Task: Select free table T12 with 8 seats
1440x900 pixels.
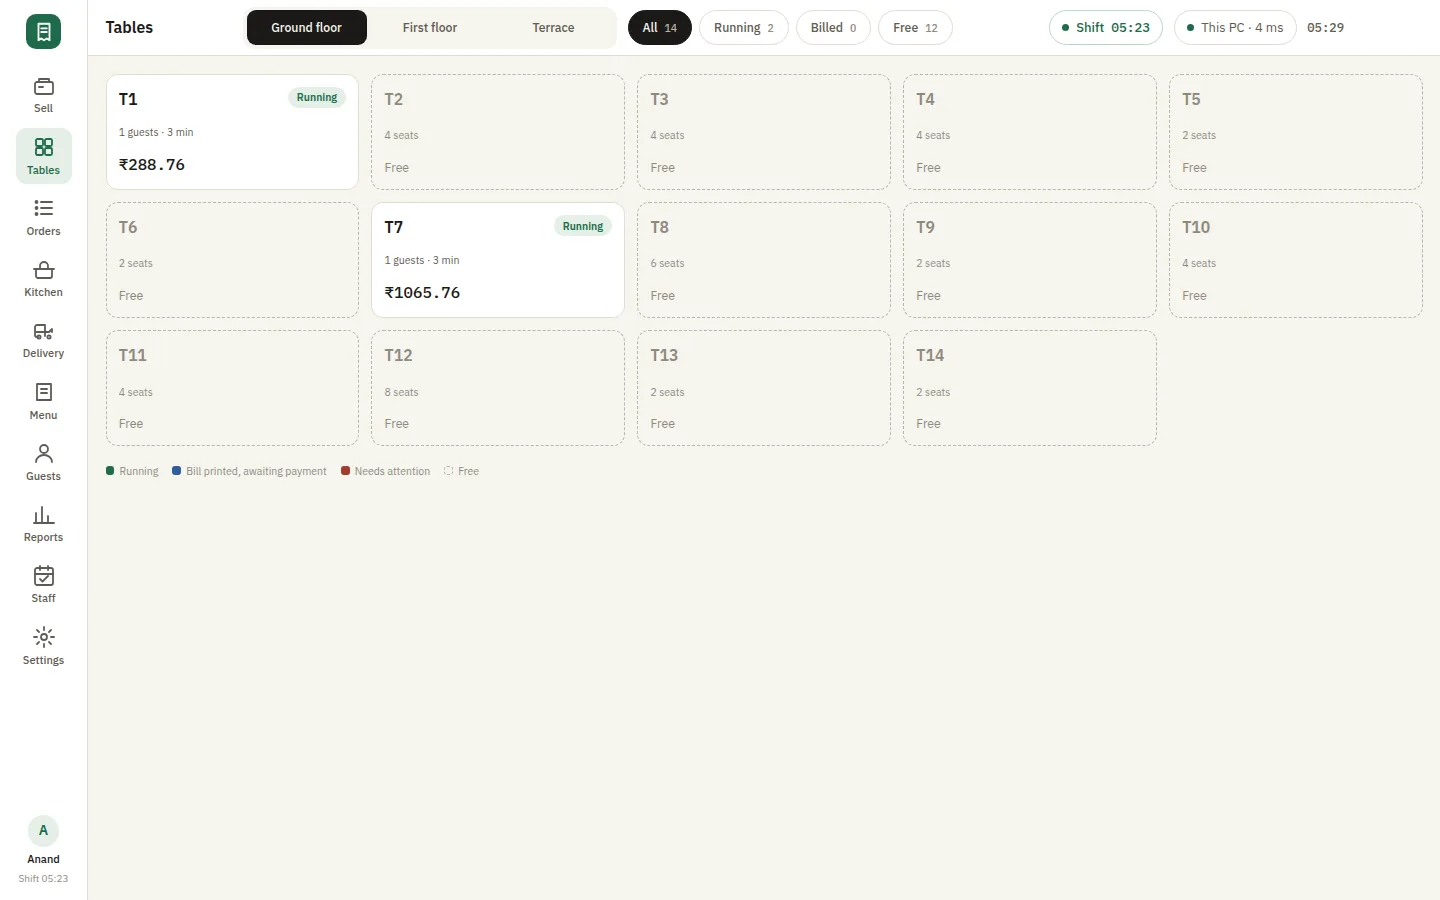Action: [498, 388]
